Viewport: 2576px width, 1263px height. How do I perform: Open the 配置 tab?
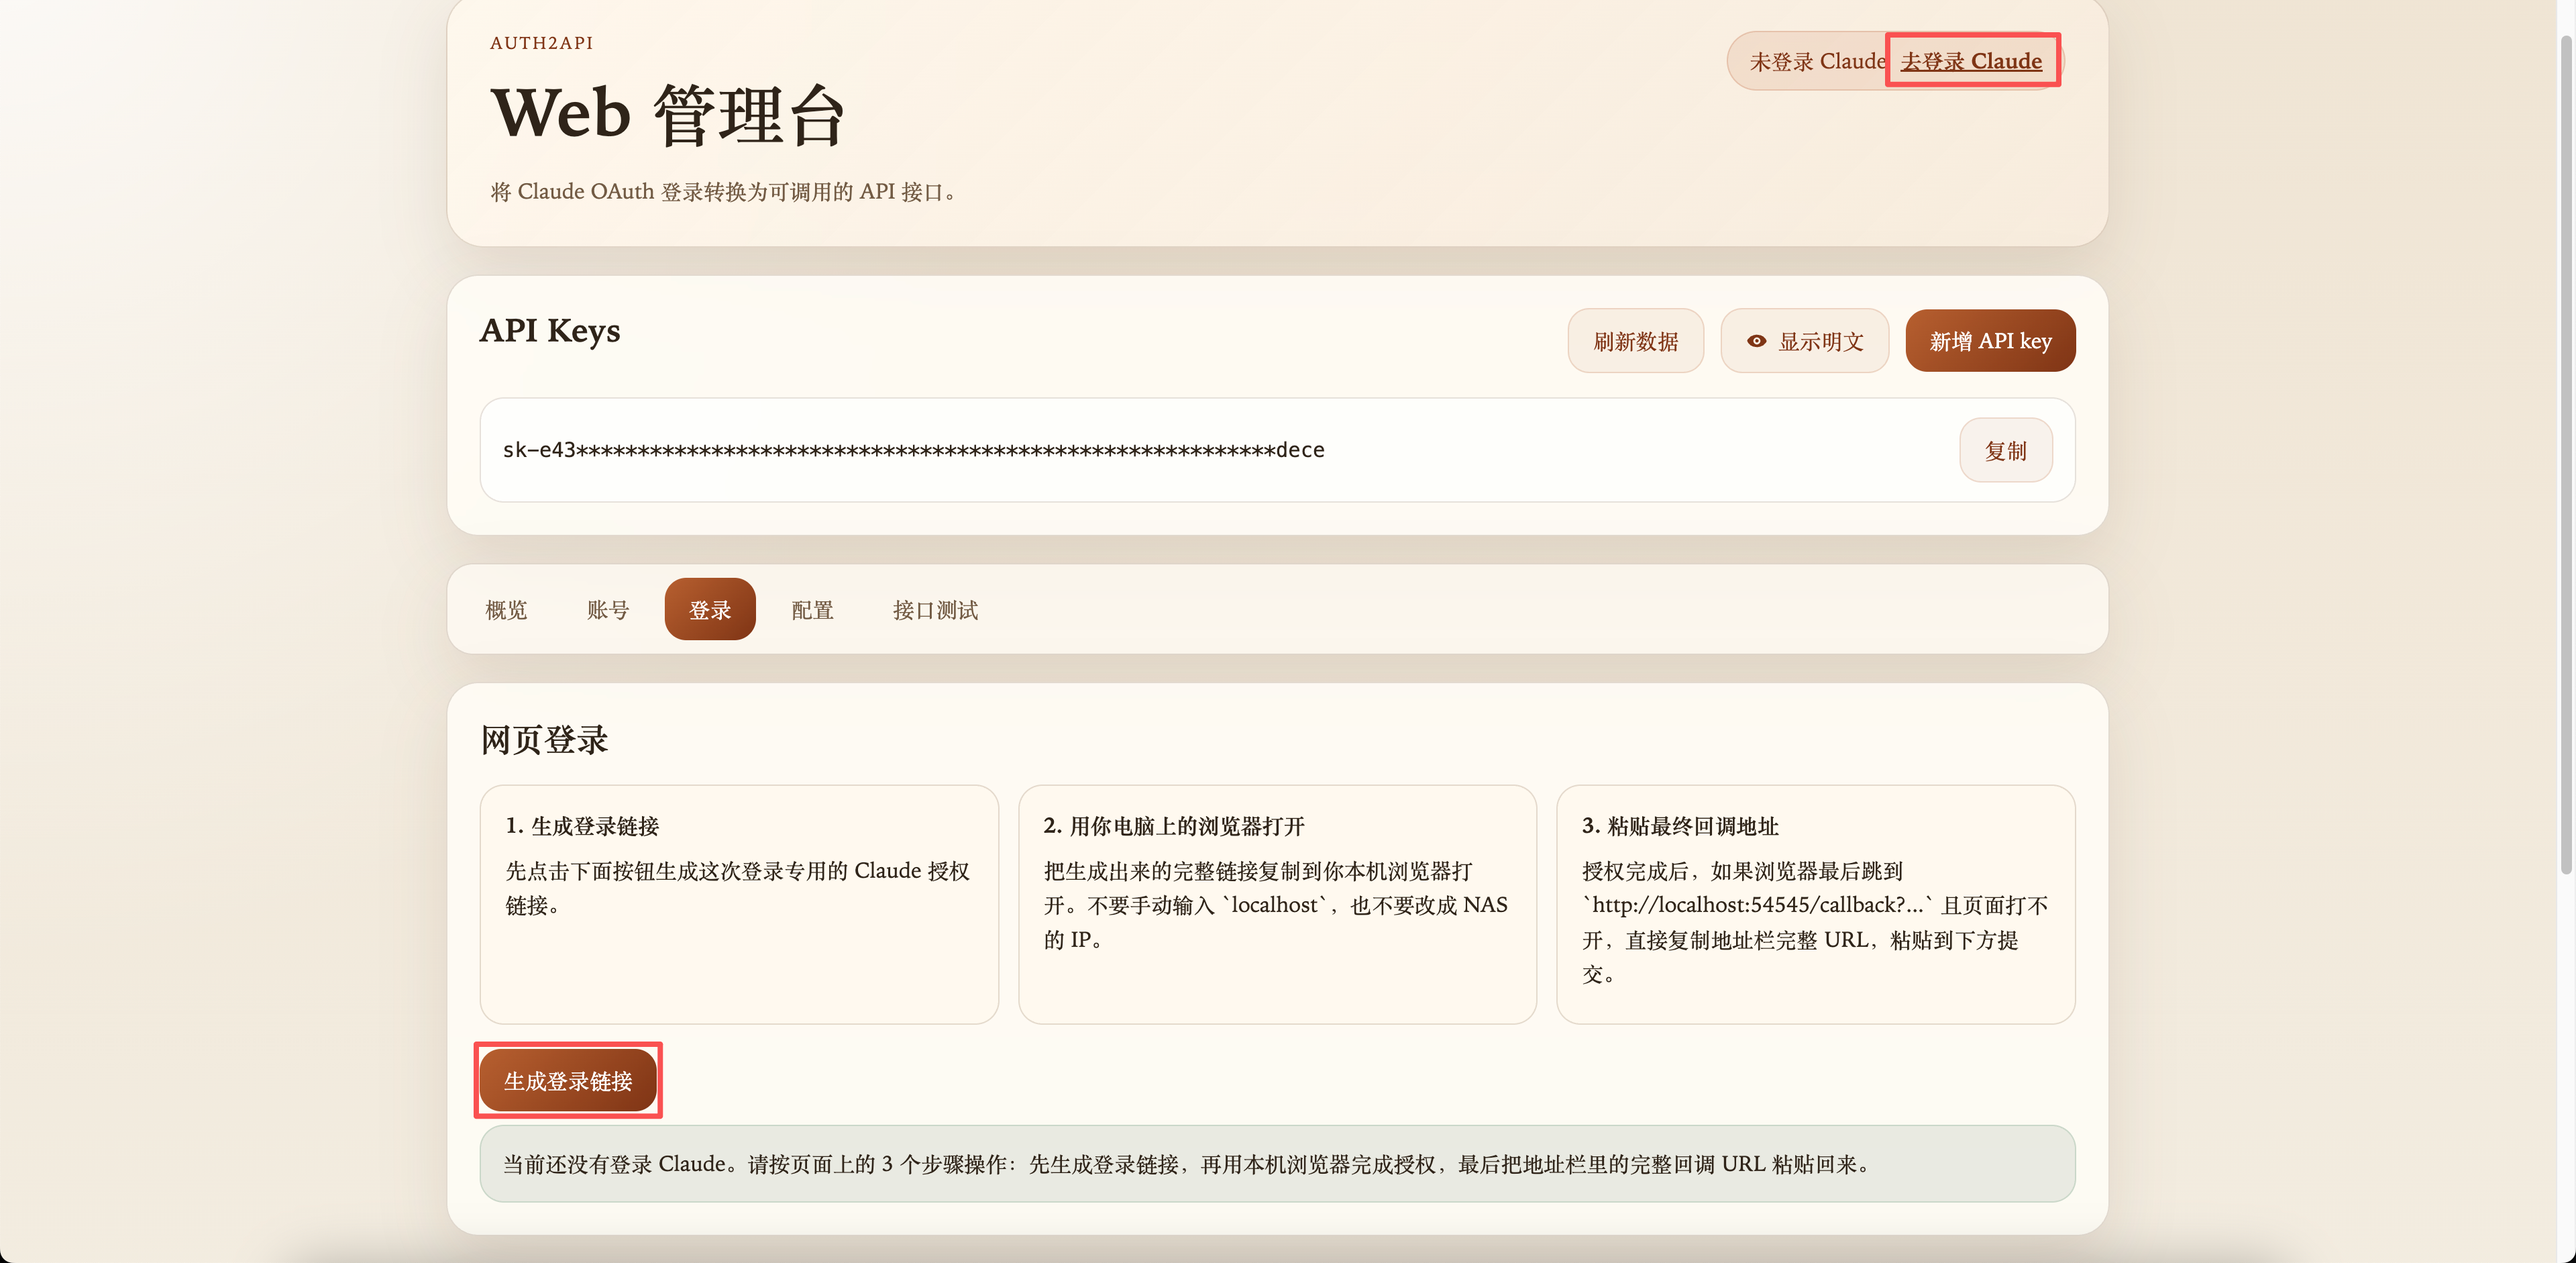[x=812, y=609]
